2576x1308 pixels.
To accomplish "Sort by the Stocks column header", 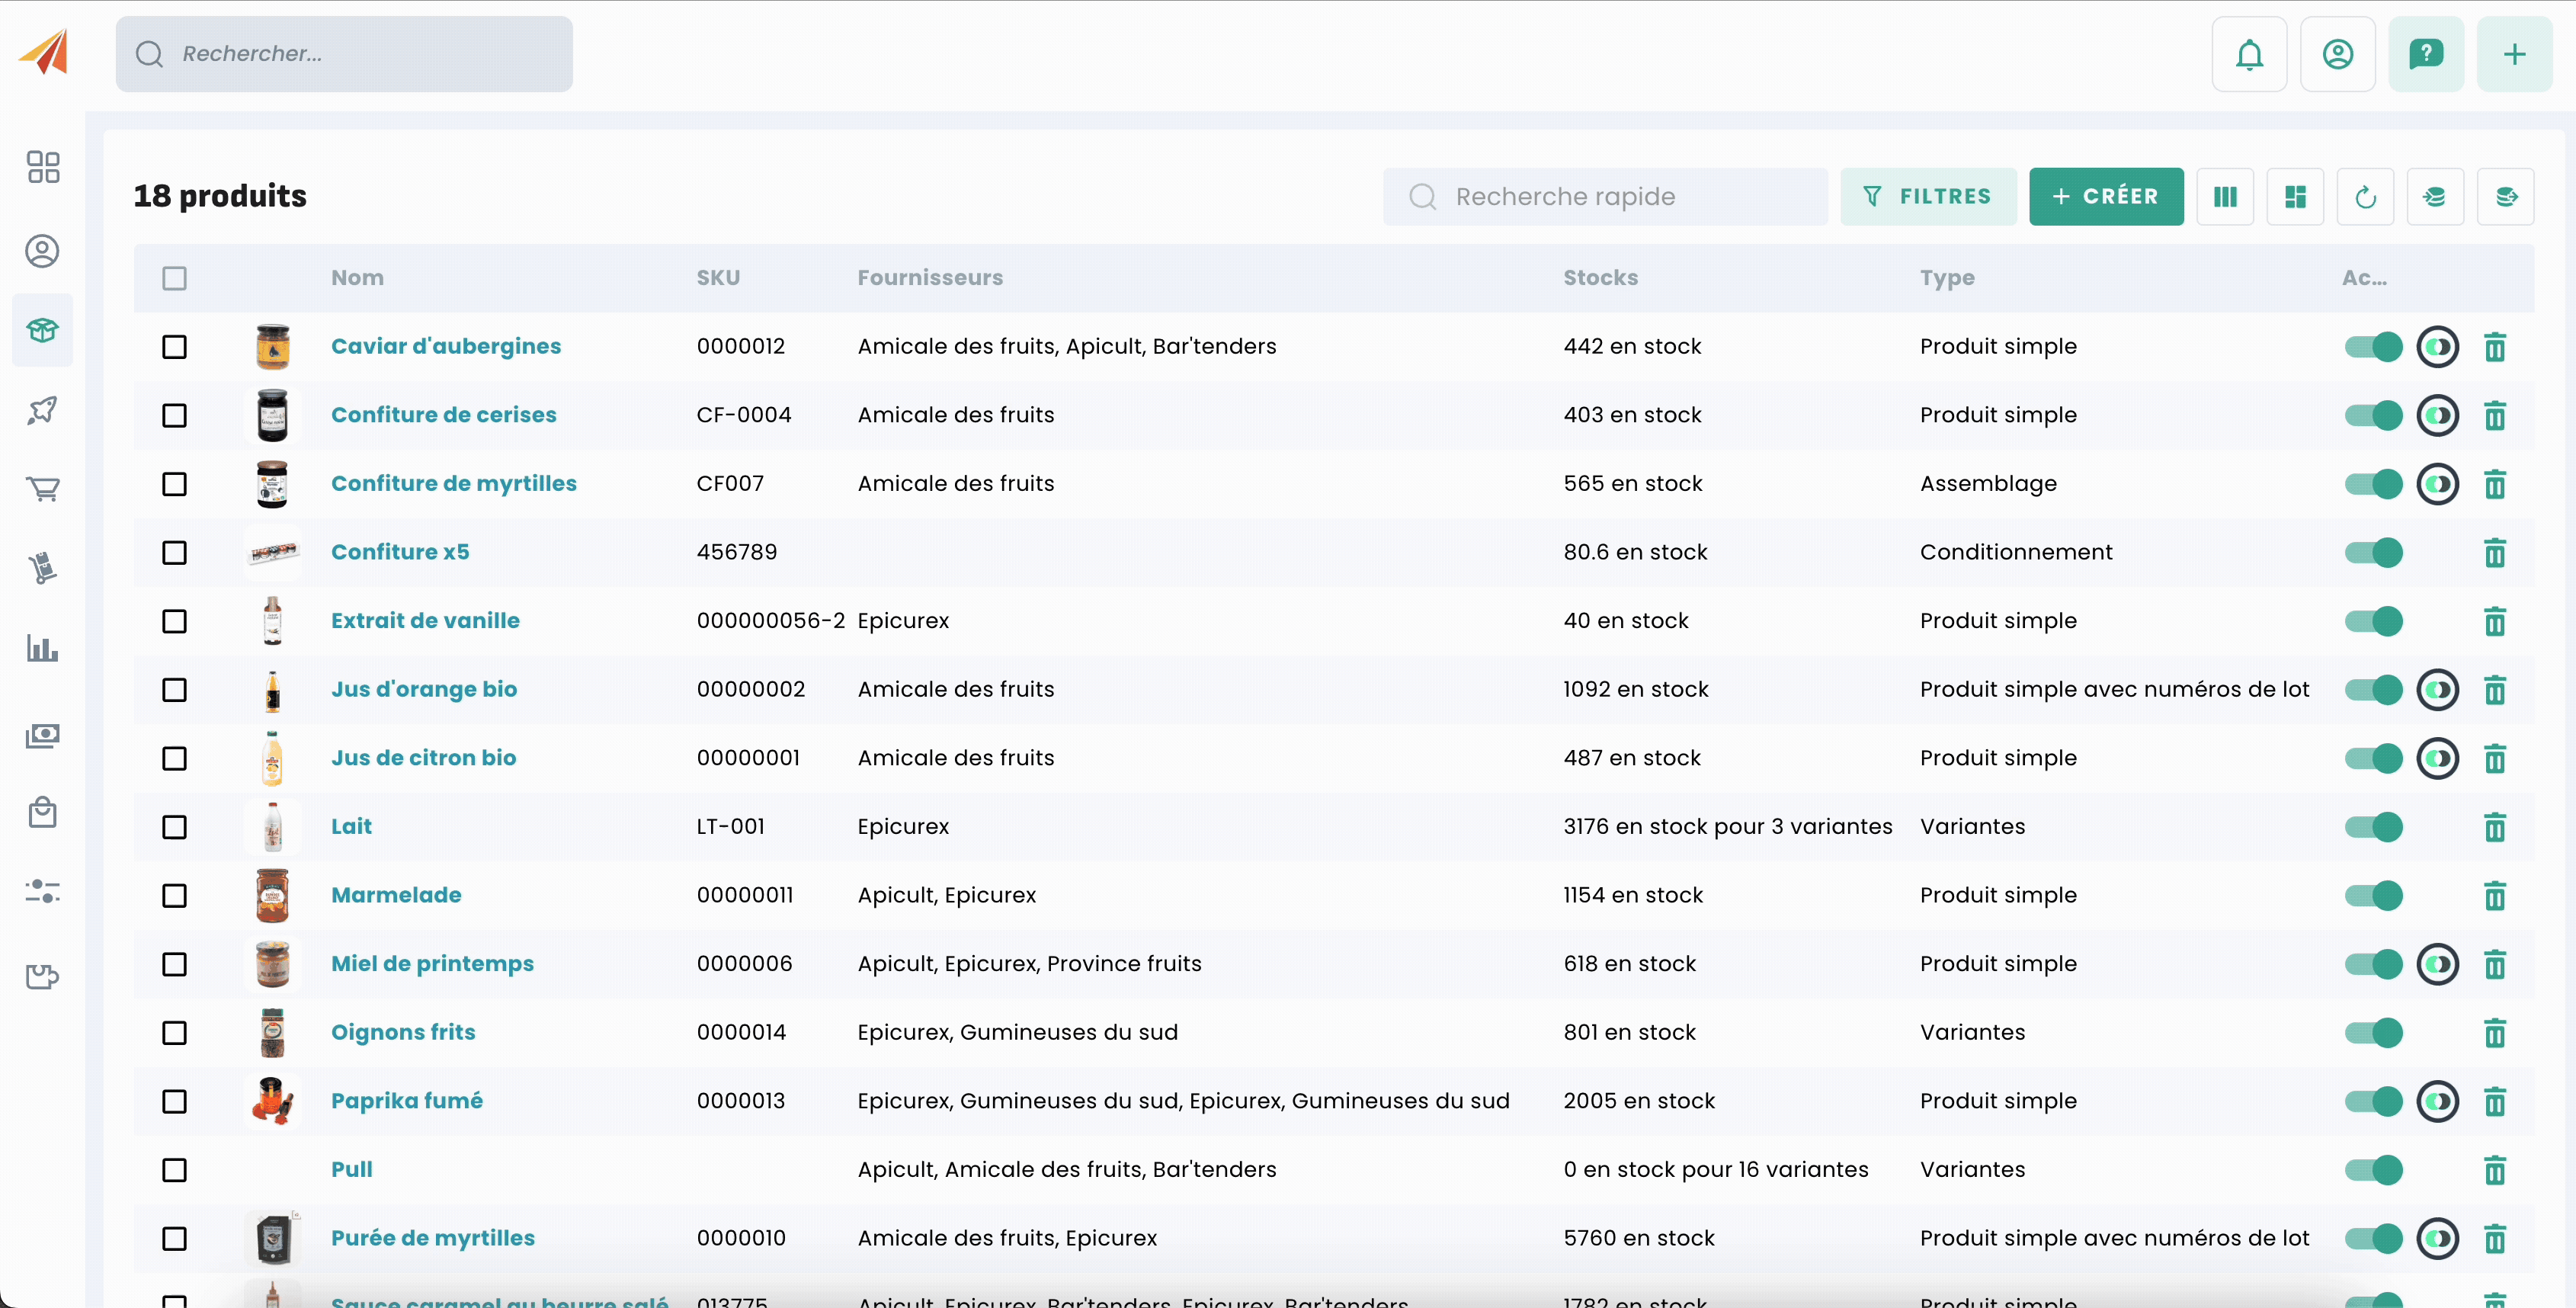I will 1600,278.
